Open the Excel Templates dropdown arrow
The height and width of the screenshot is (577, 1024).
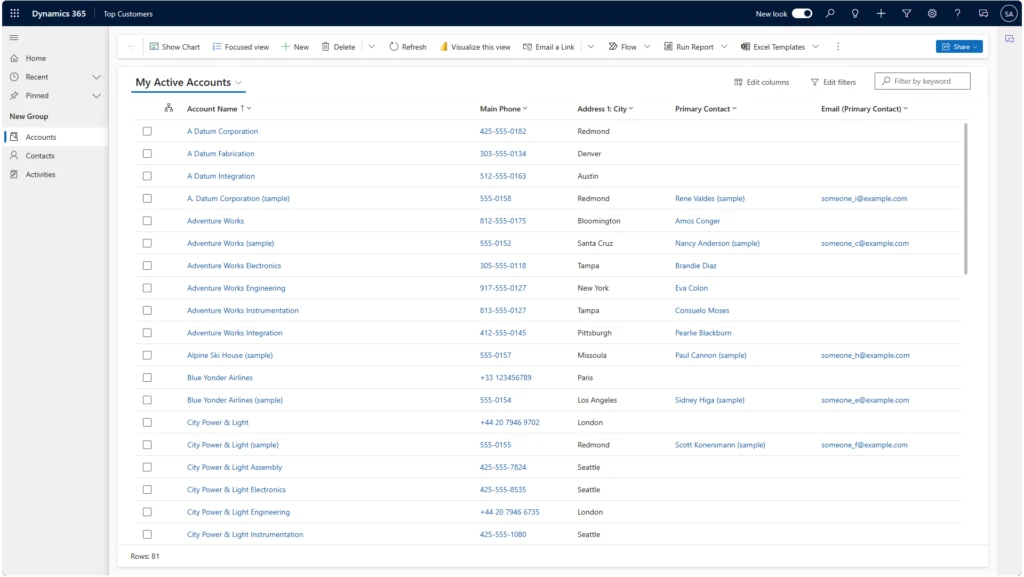[x=816, y=47]
